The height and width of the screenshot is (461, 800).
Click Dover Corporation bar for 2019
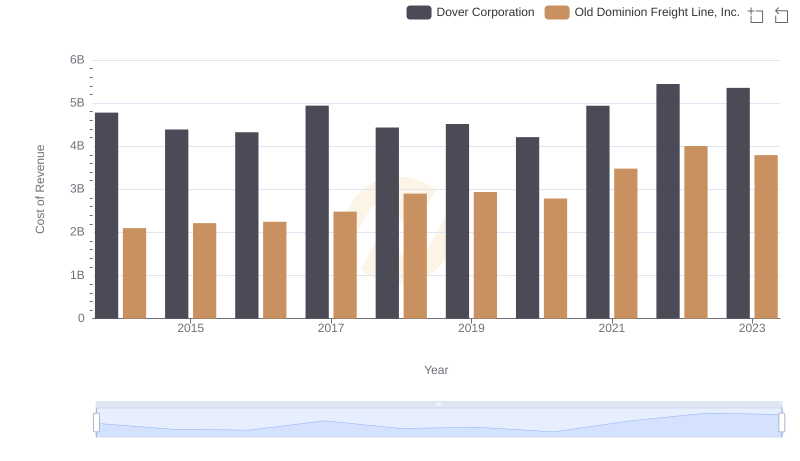(x=457, y=221)
